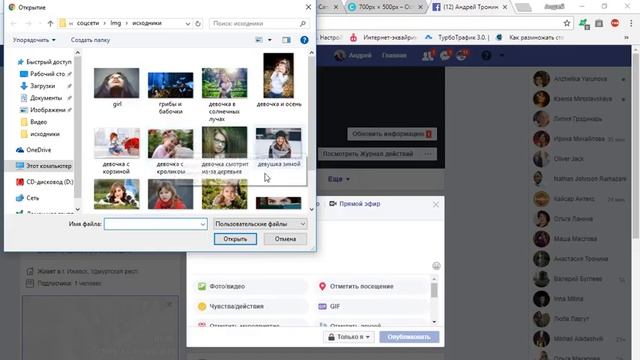640x360 pixels.
Task: Open the Упорядочить menu
Action: point(34,40)
